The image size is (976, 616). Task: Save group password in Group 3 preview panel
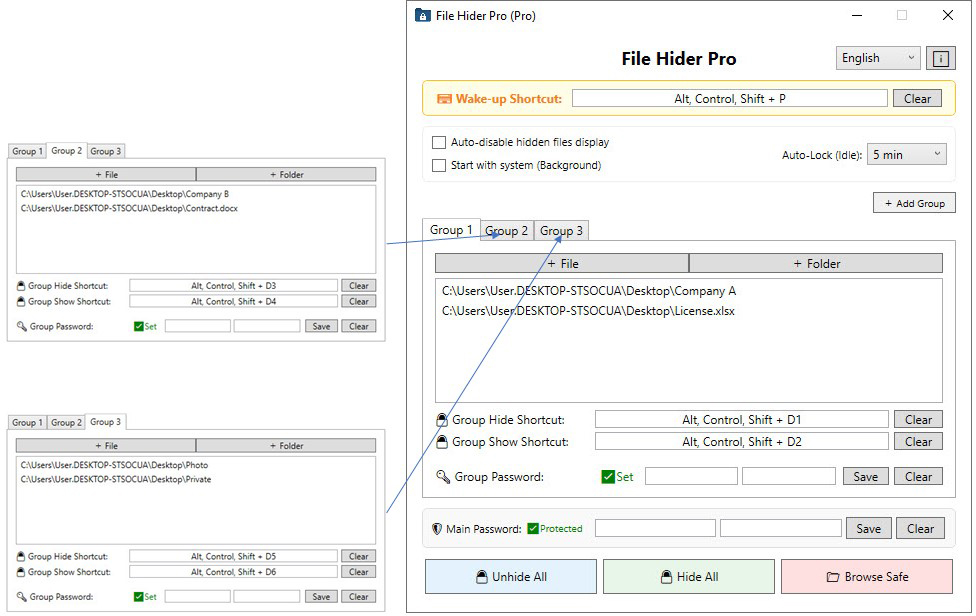point(321,597)
